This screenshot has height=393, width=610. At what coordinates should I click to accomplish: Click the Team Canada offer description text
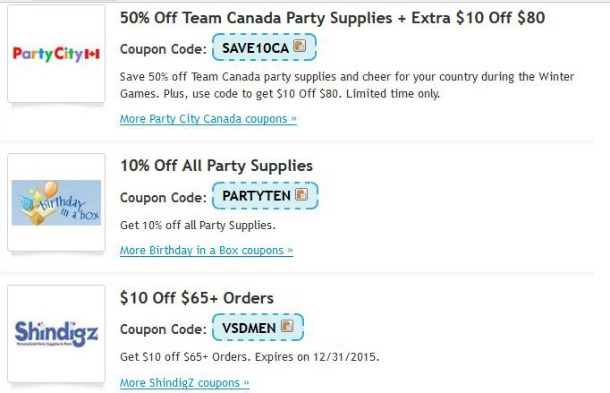(347, 85)
